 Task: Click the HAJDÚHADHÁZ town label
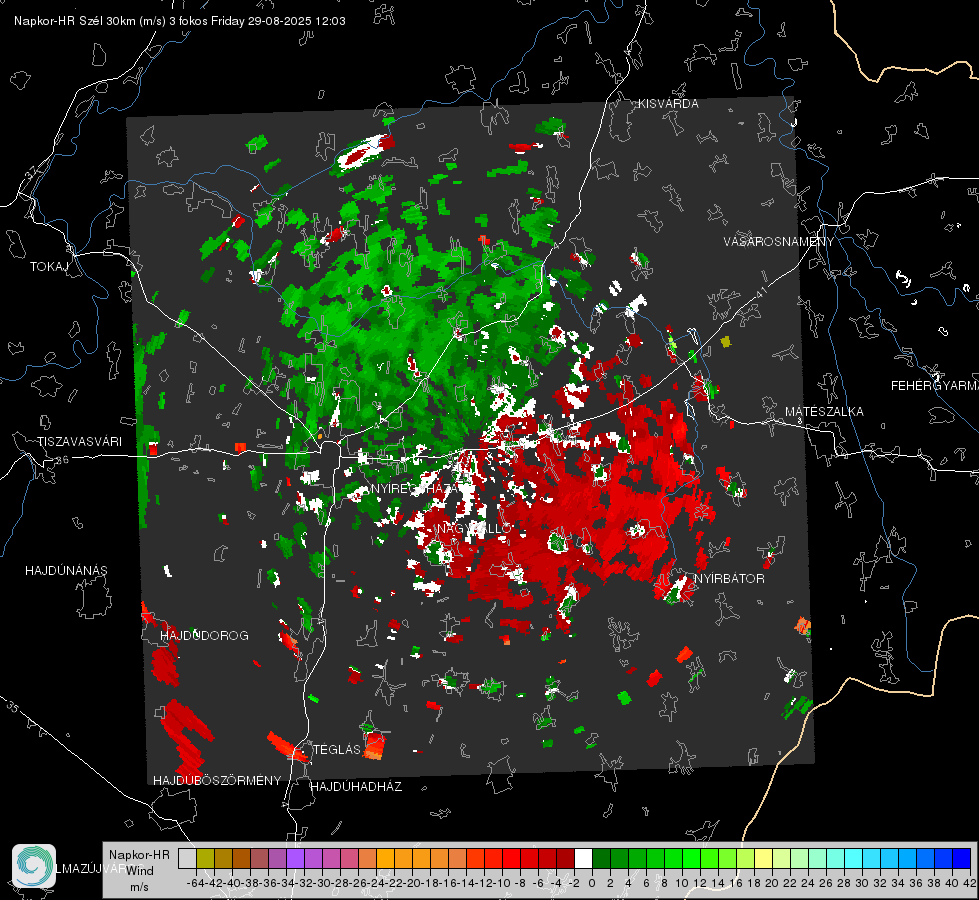pyautogui.click(x=356, y=787)
